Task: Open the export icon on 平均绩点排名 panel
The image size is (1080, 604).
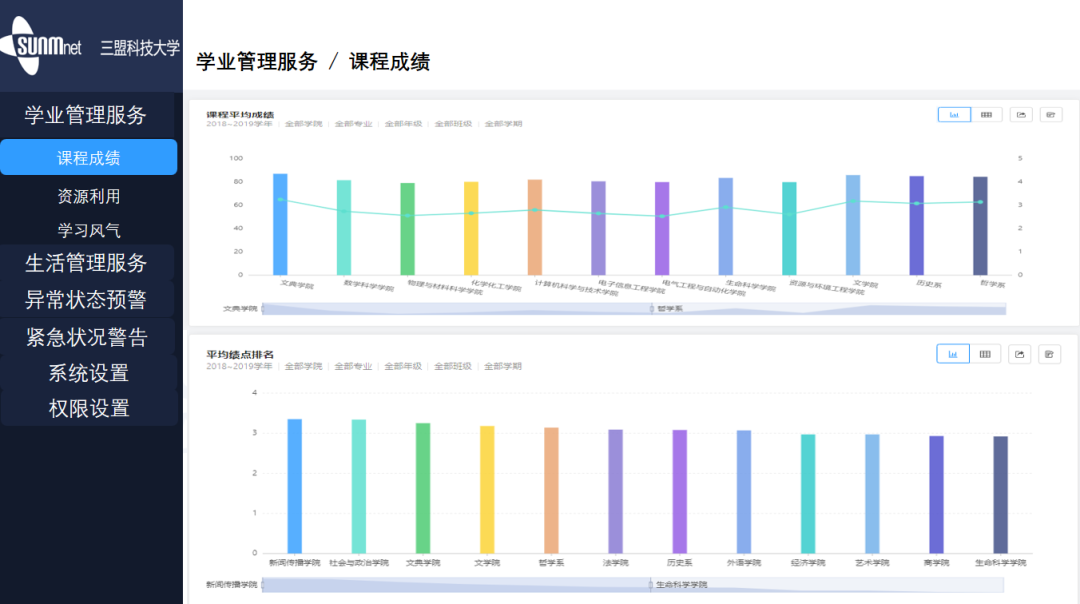Action: click(x=1019, y=353)
